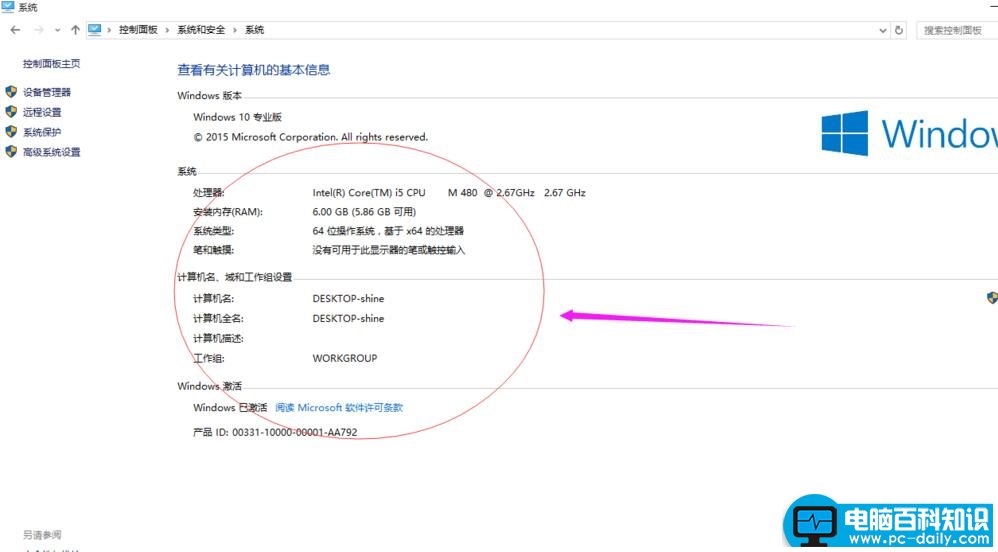Click the shield icon beside 系统保护
The width and height of the screenshot is (998, 552).
(11, 132)
